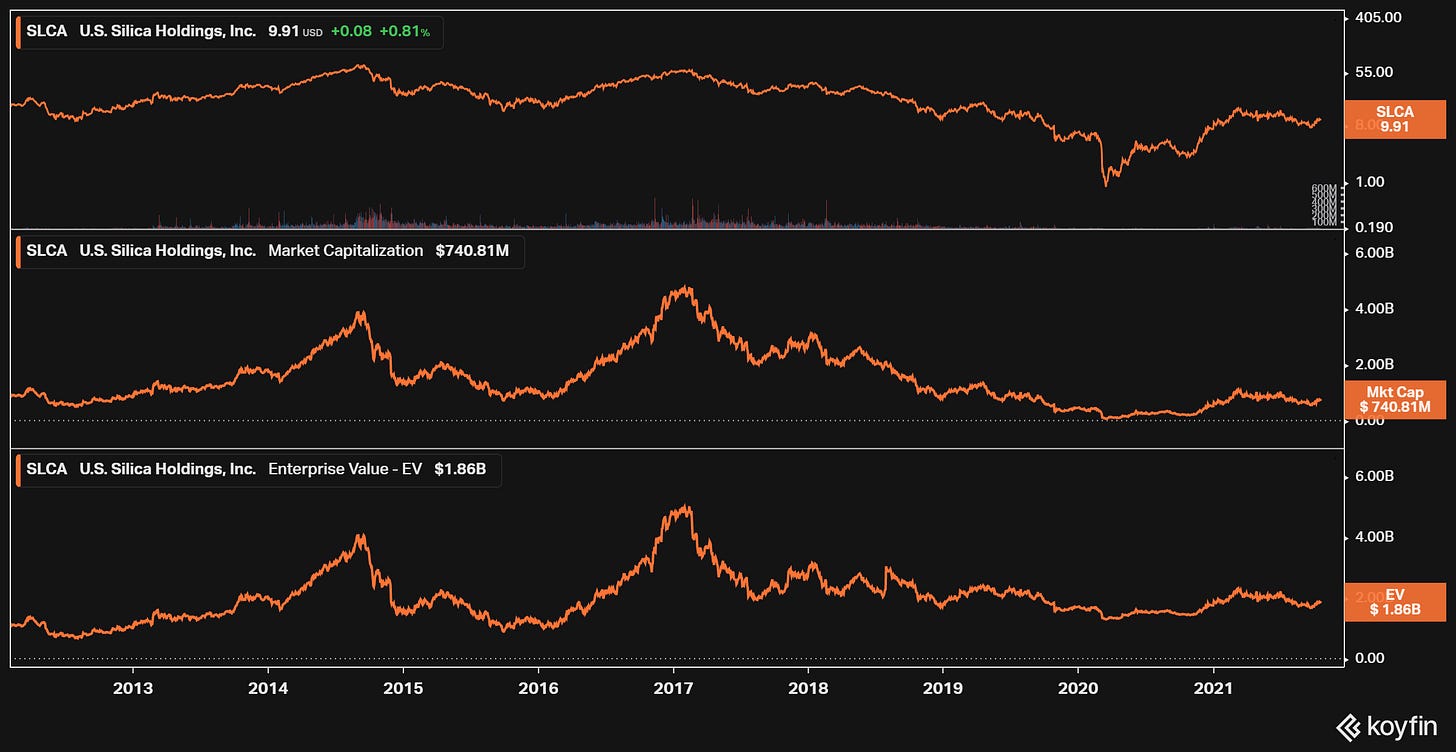The image size is (1456, 752).
Task: Select the Market Capitalization legend label
Action: 346,251
